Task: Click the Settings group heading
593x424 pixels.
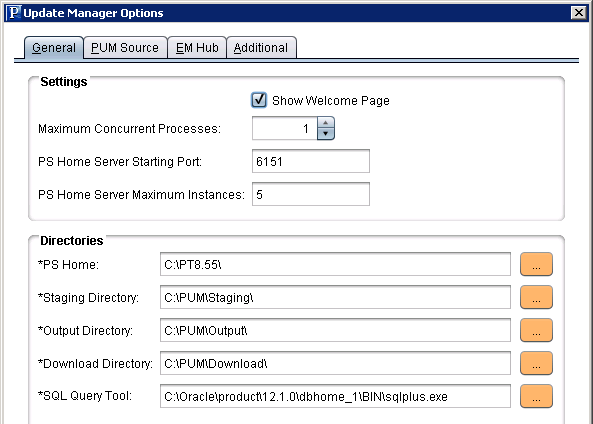Action: point(64,82)
